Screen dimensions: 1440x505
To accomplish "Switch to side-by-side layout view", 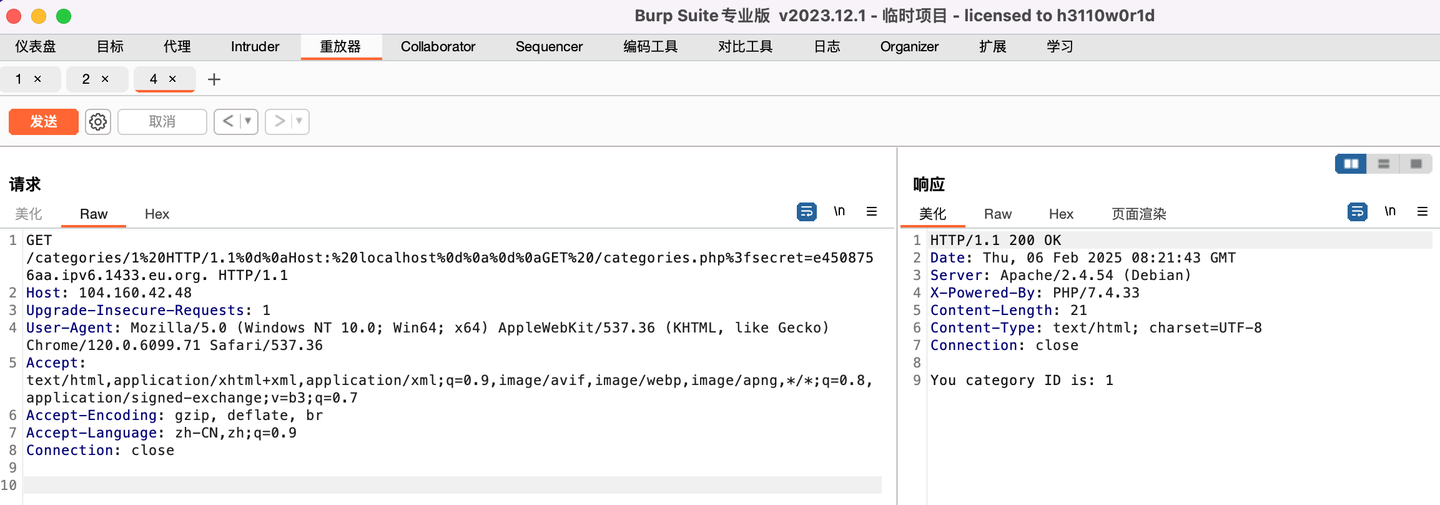I will 1351,163.
